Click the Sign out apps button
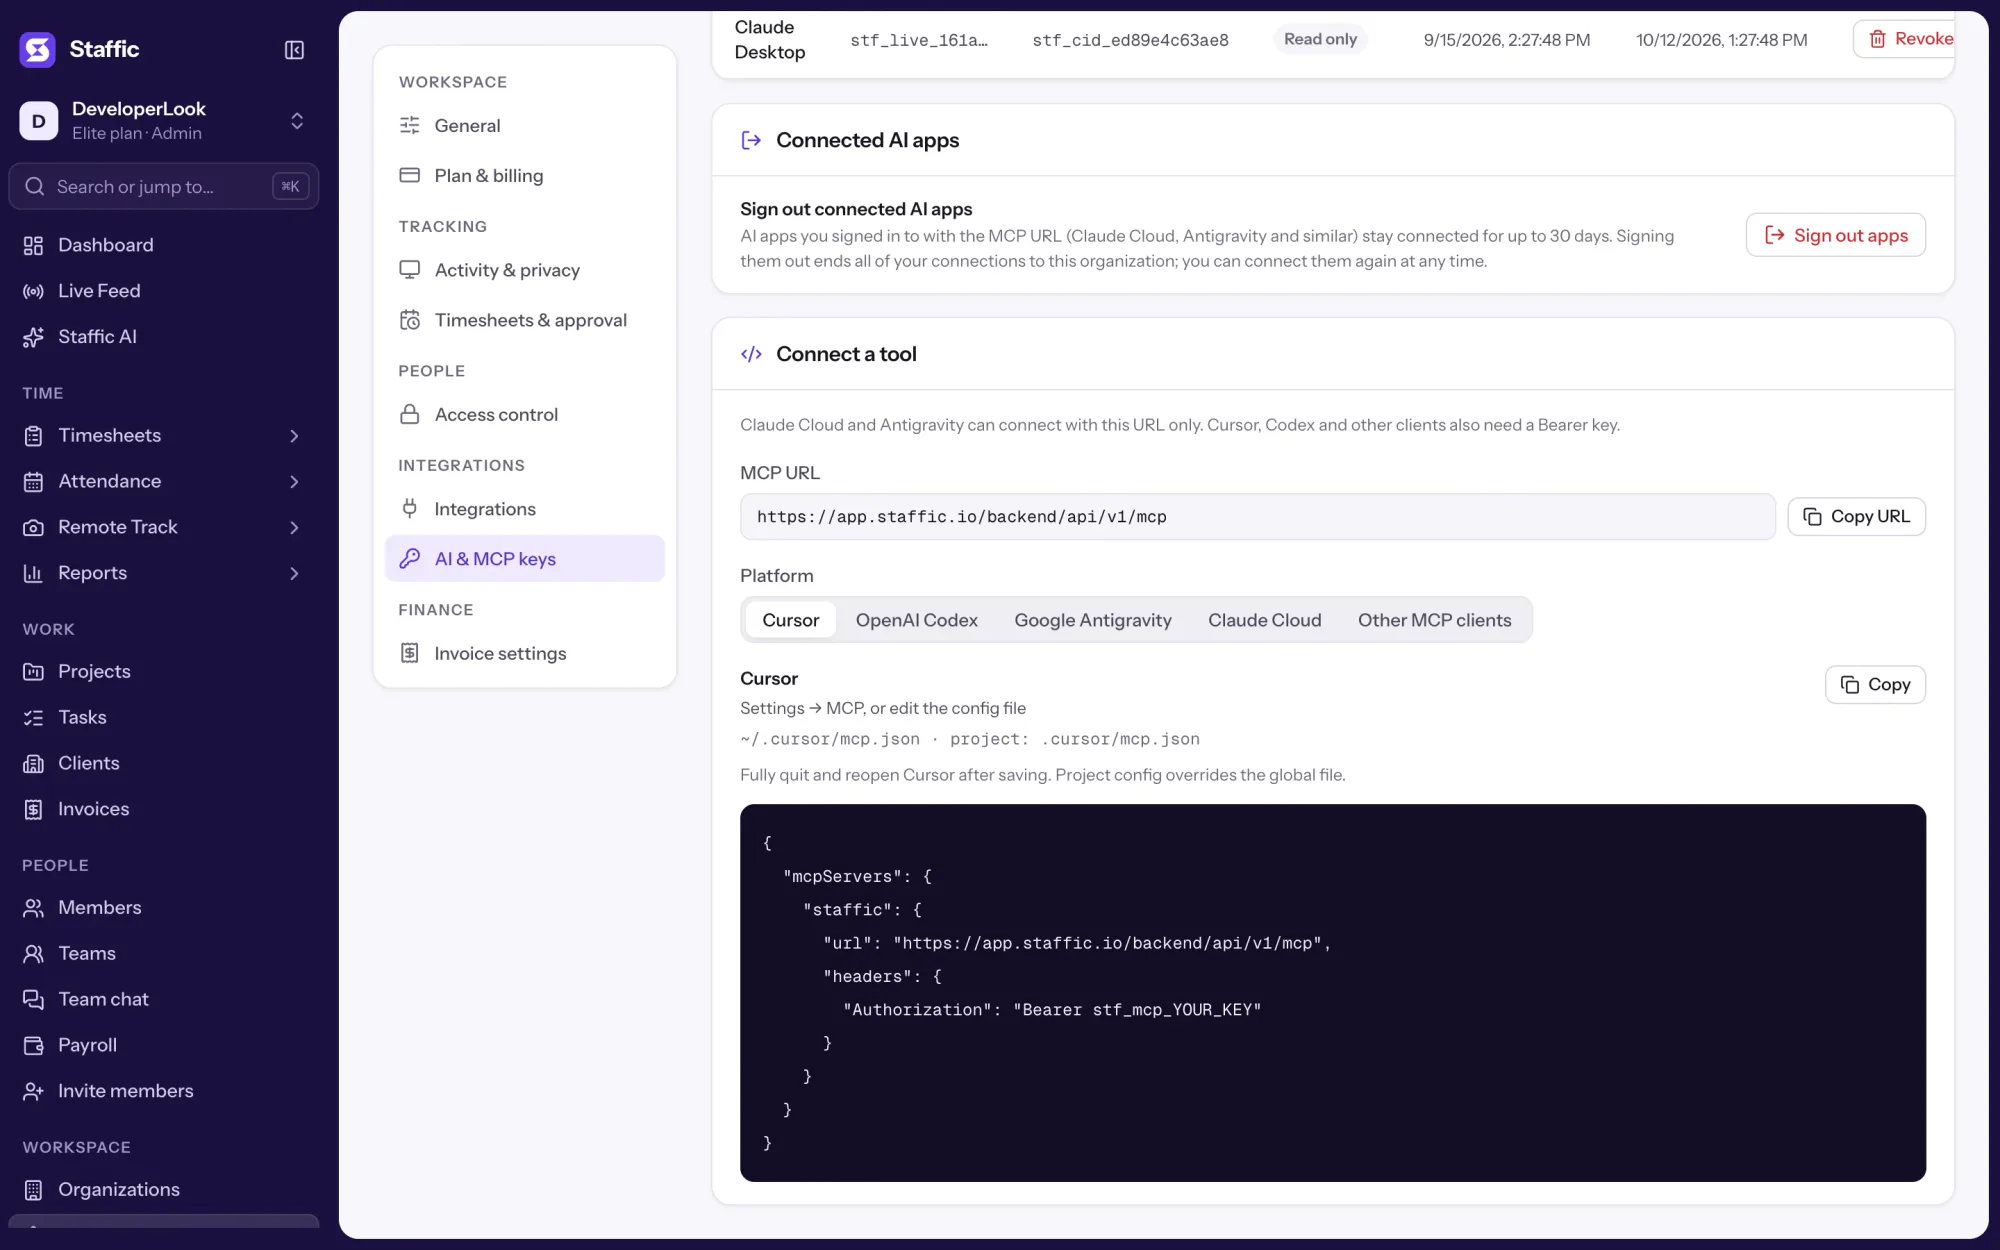 pyautogui.click(x=1835, y=235)
